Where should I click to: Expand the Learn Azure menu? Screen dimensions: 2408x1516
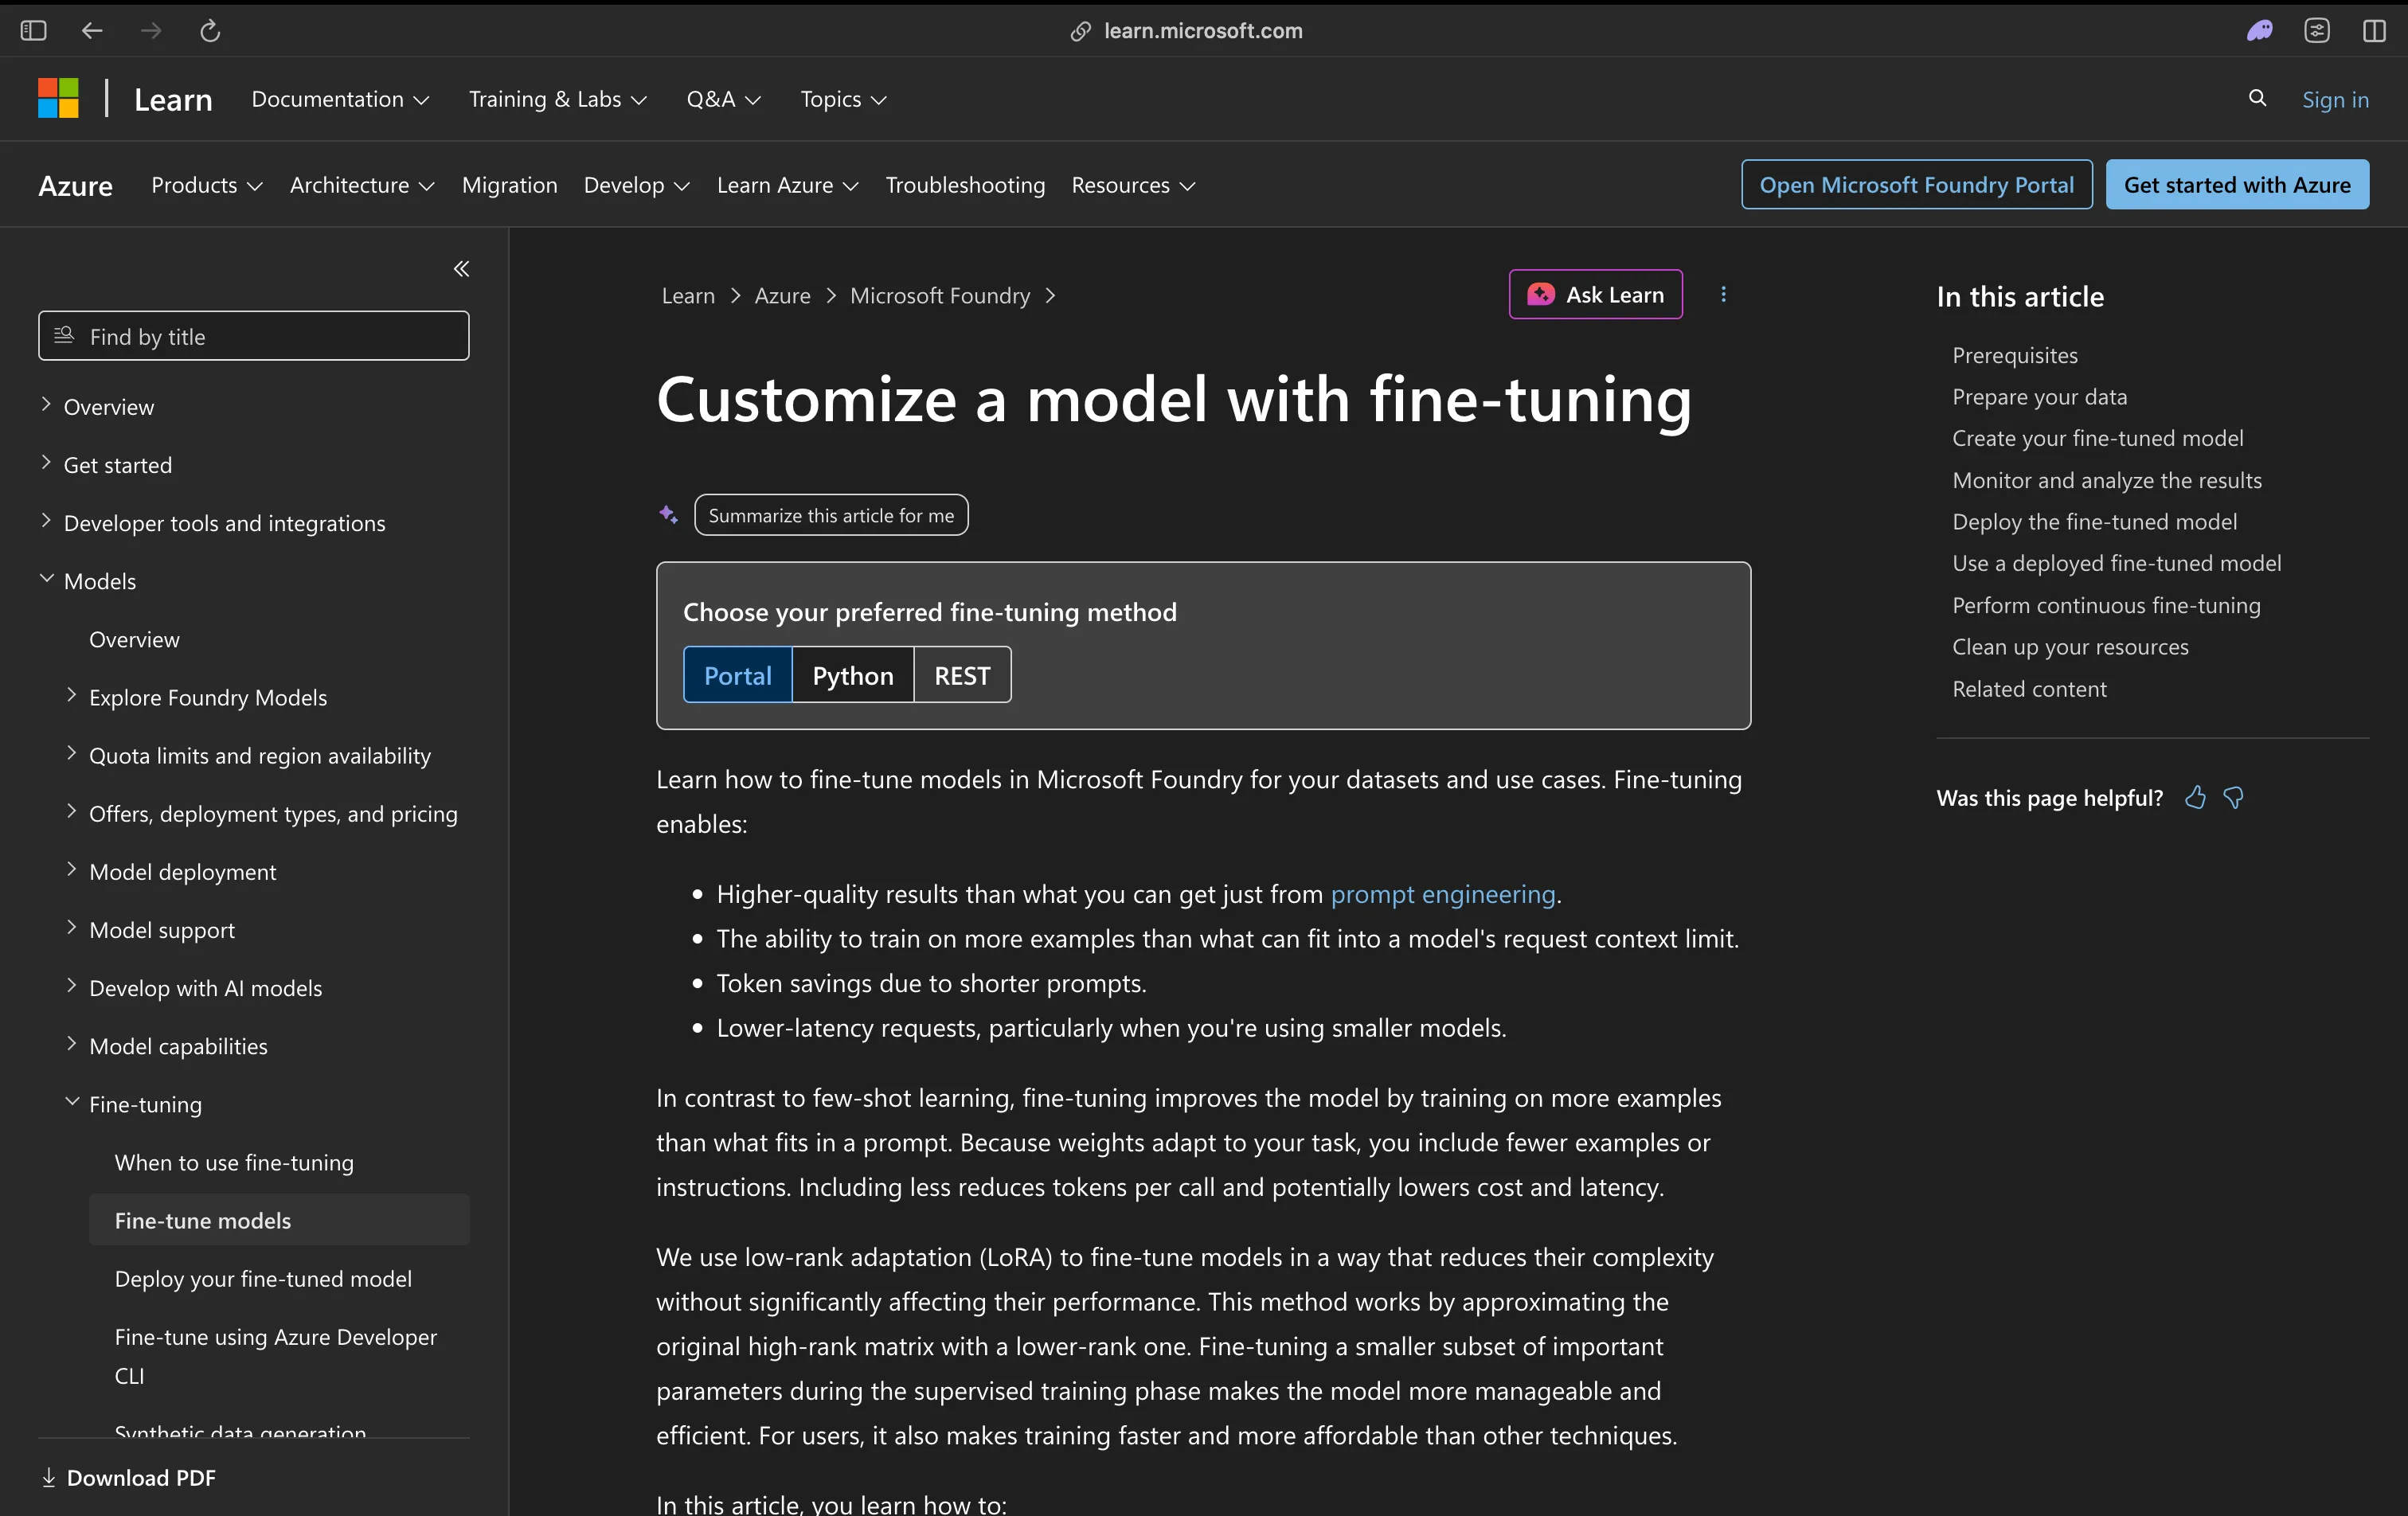[788, 185]
